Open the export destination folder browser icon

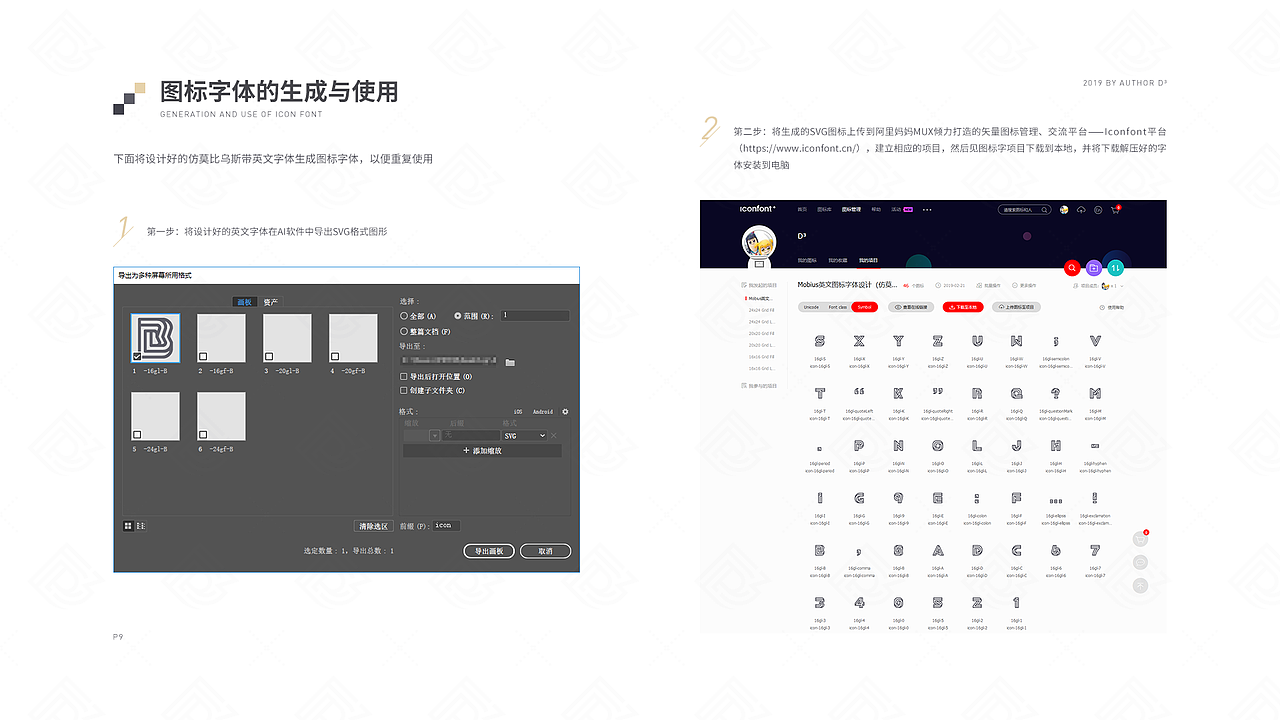pyautogui.click(x=511, y=363)
